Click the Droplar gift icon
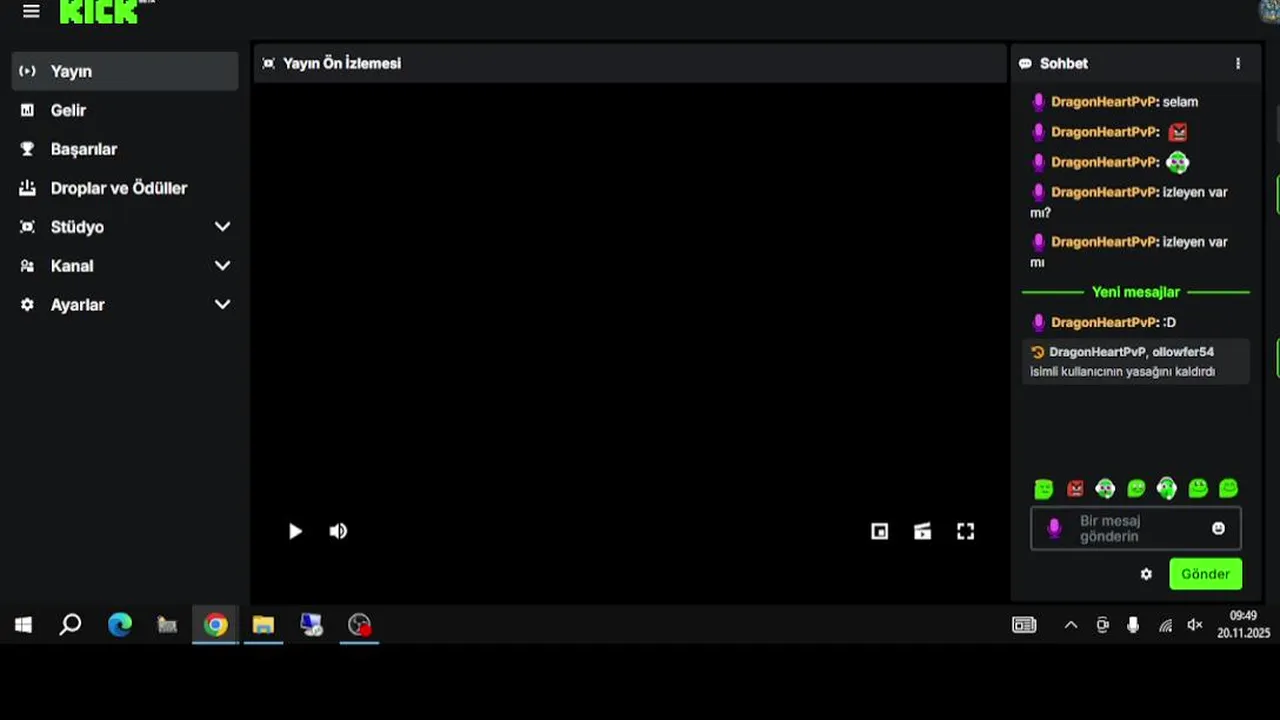This screenshot has width=1280, height=720. click(x=28, y=188)
